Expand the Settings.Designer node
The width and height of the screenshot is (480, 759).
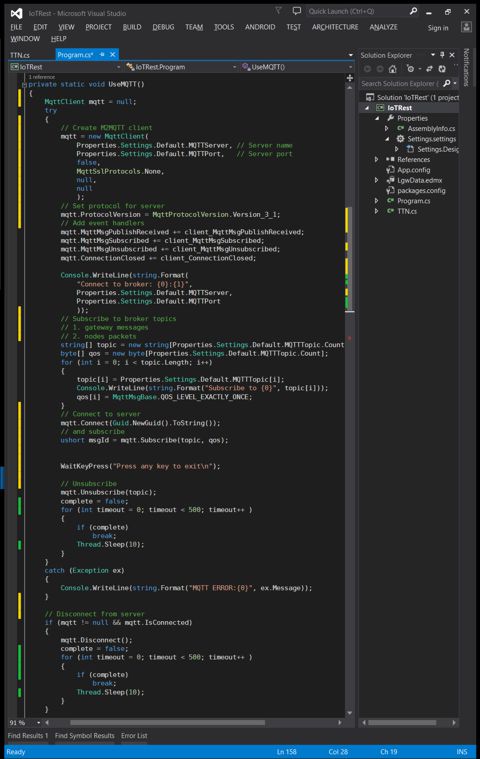(x=397, y=149)
